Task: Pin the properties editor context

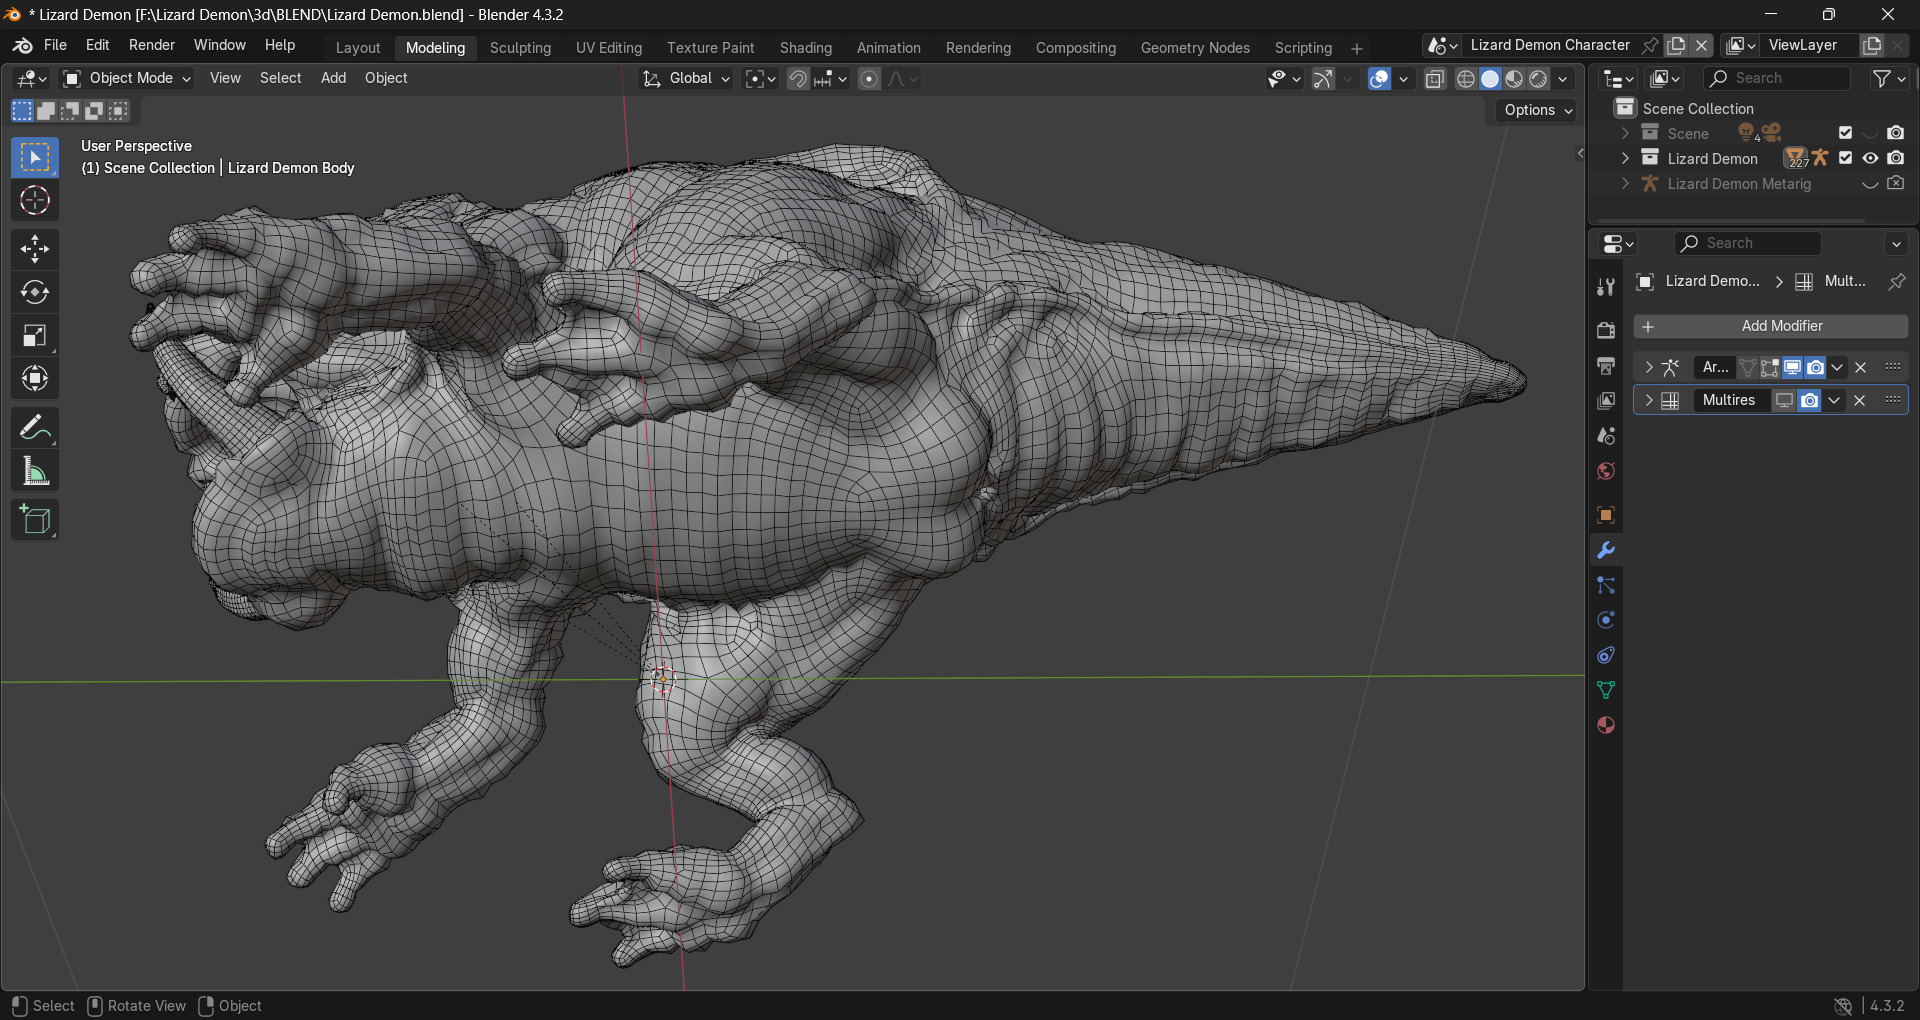Action: point(1896,282)
